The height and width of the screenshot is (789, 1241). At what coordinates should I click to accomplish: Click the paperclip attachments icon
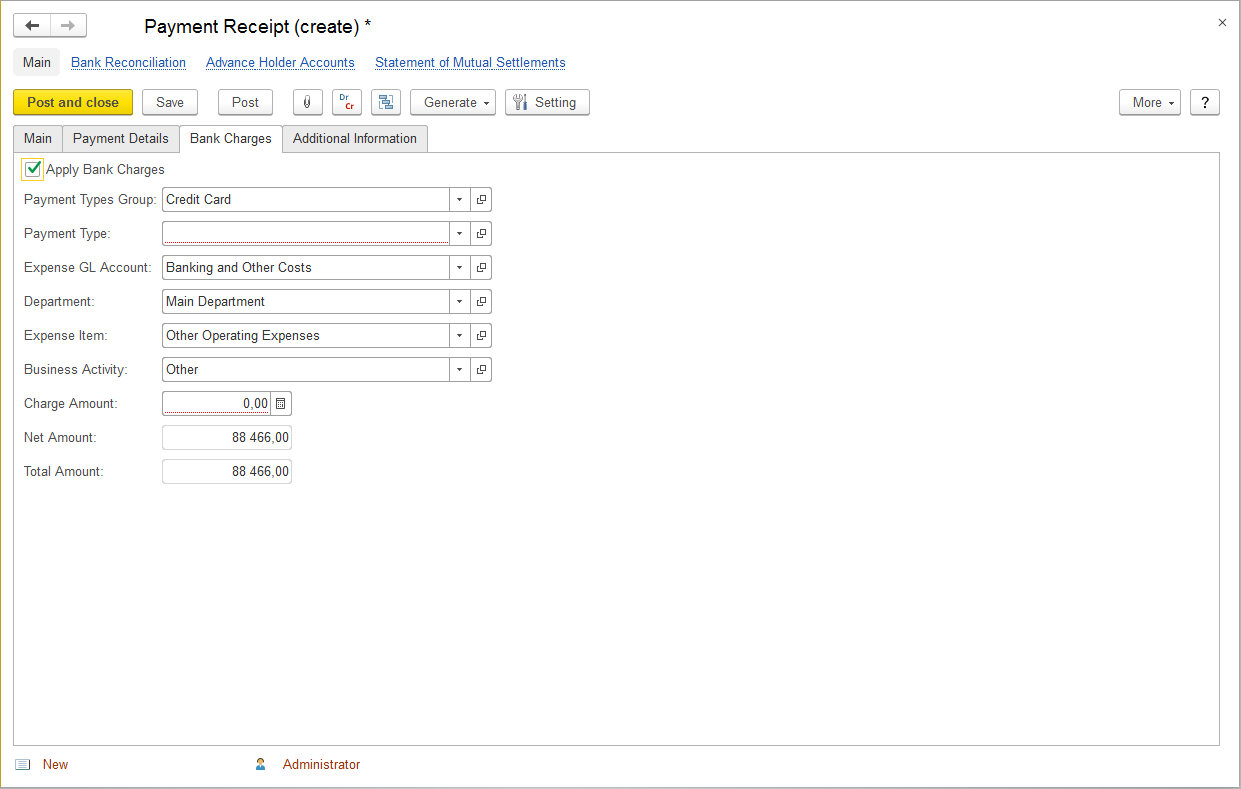(x=307, y=102)
